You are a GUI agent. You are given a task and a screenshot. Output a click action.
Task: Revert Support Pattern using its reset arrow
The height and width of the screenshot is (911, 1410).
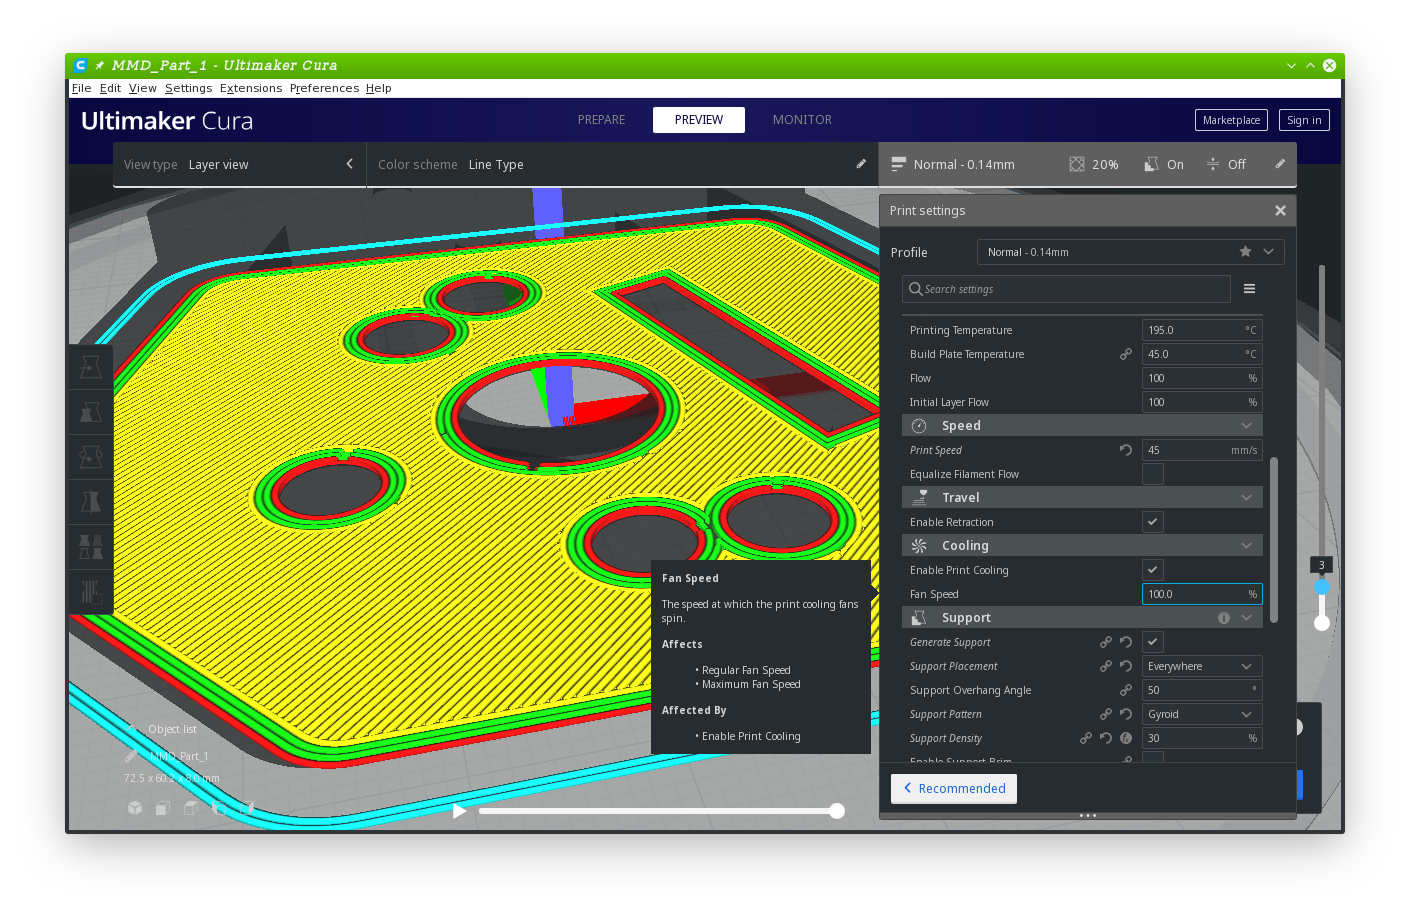[1126, 714]
